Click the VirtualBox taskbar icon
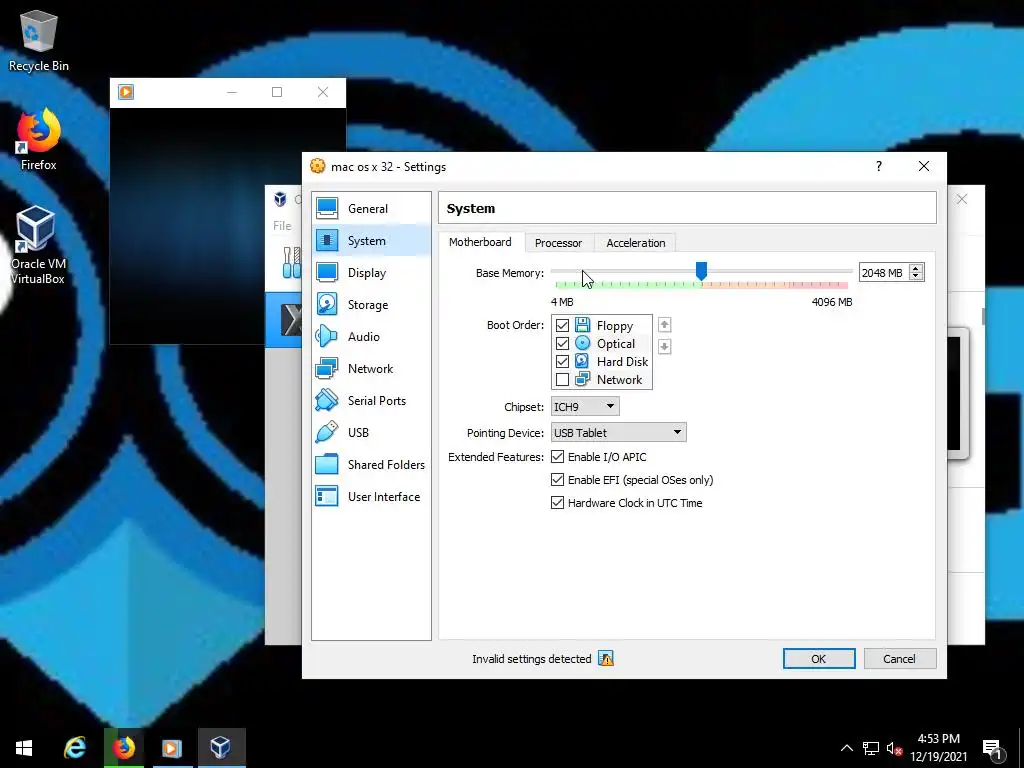Screen dimensions: 1024x768 221,748
